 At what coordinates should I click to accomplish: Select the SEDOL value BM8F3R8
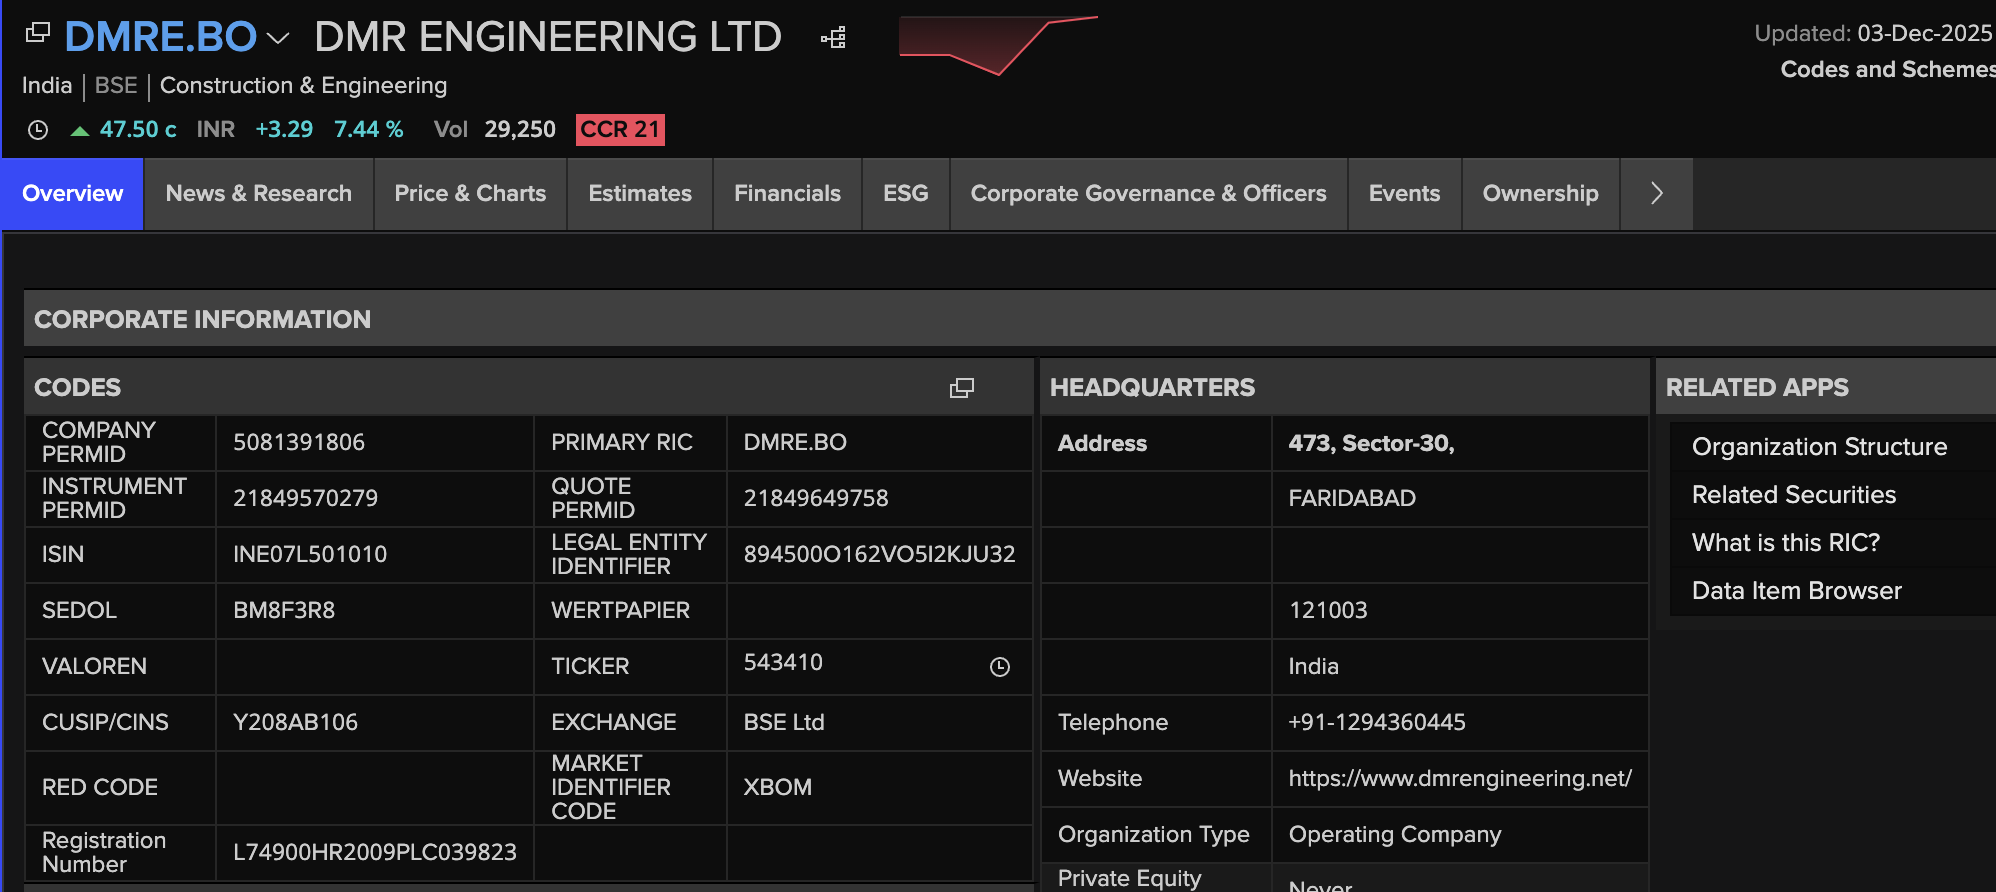pyautogui.click(x=284, y=611)
